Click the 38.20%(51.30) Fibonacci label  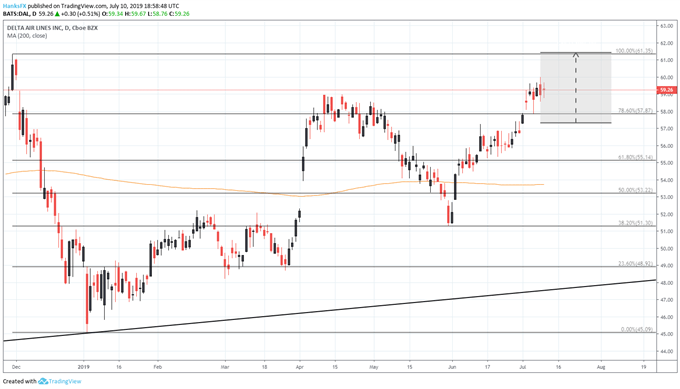[636, 223]
